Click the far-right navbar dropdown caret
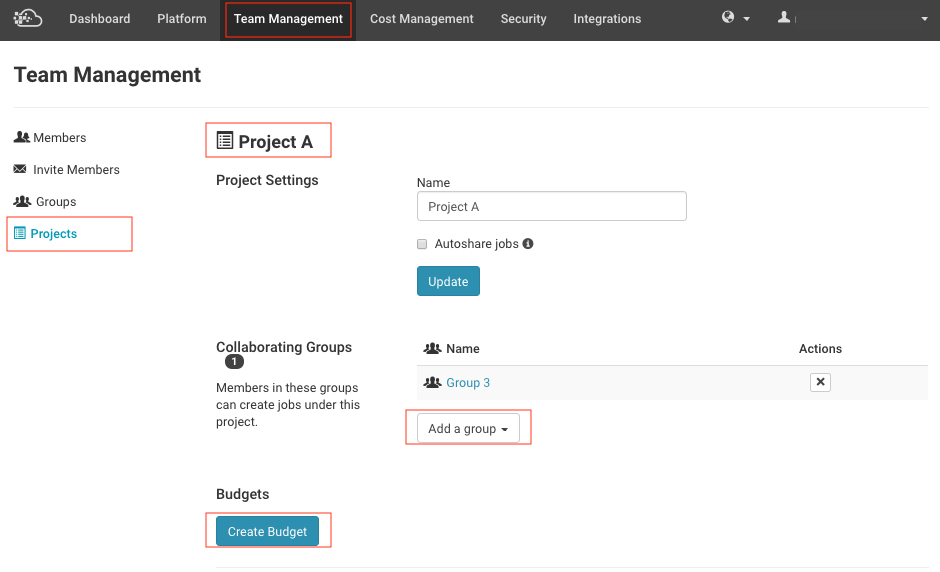This screenshot has width=940, height=572. [924, 19]
